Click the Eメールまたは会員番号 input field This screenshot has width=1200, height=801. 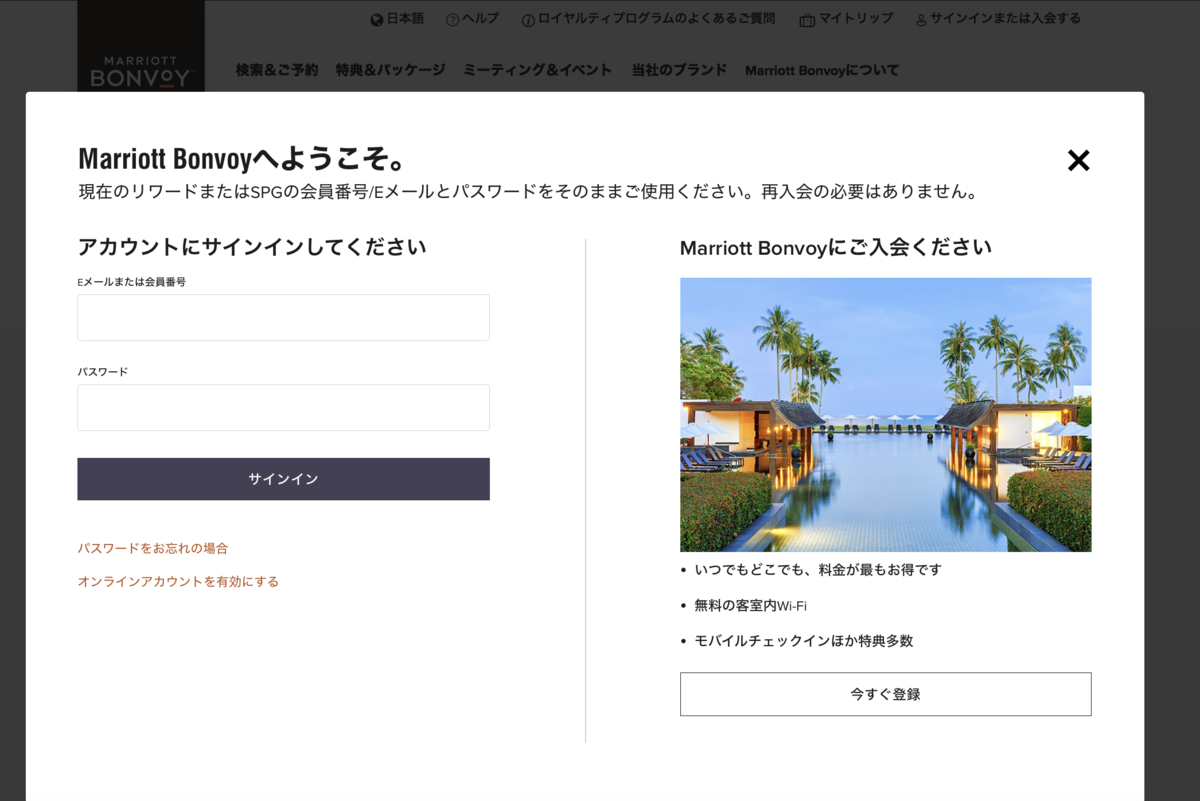pos(283,317)
